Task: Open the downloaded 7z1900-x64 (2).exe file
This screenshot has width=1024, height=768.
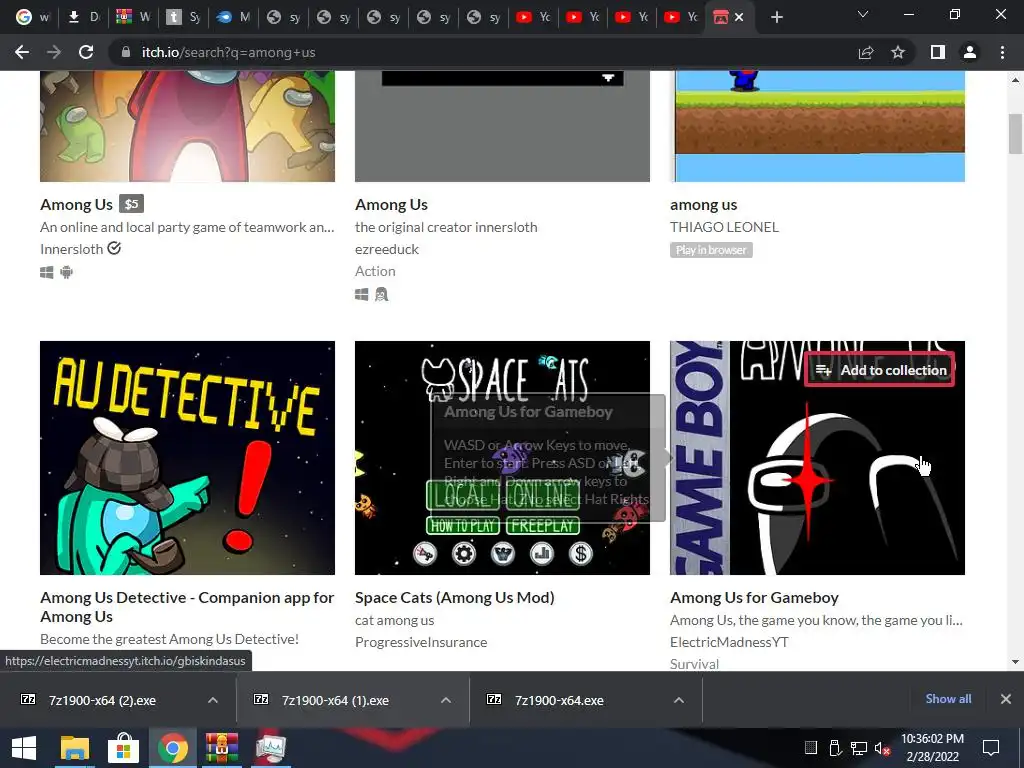Action: pos(102,700)
